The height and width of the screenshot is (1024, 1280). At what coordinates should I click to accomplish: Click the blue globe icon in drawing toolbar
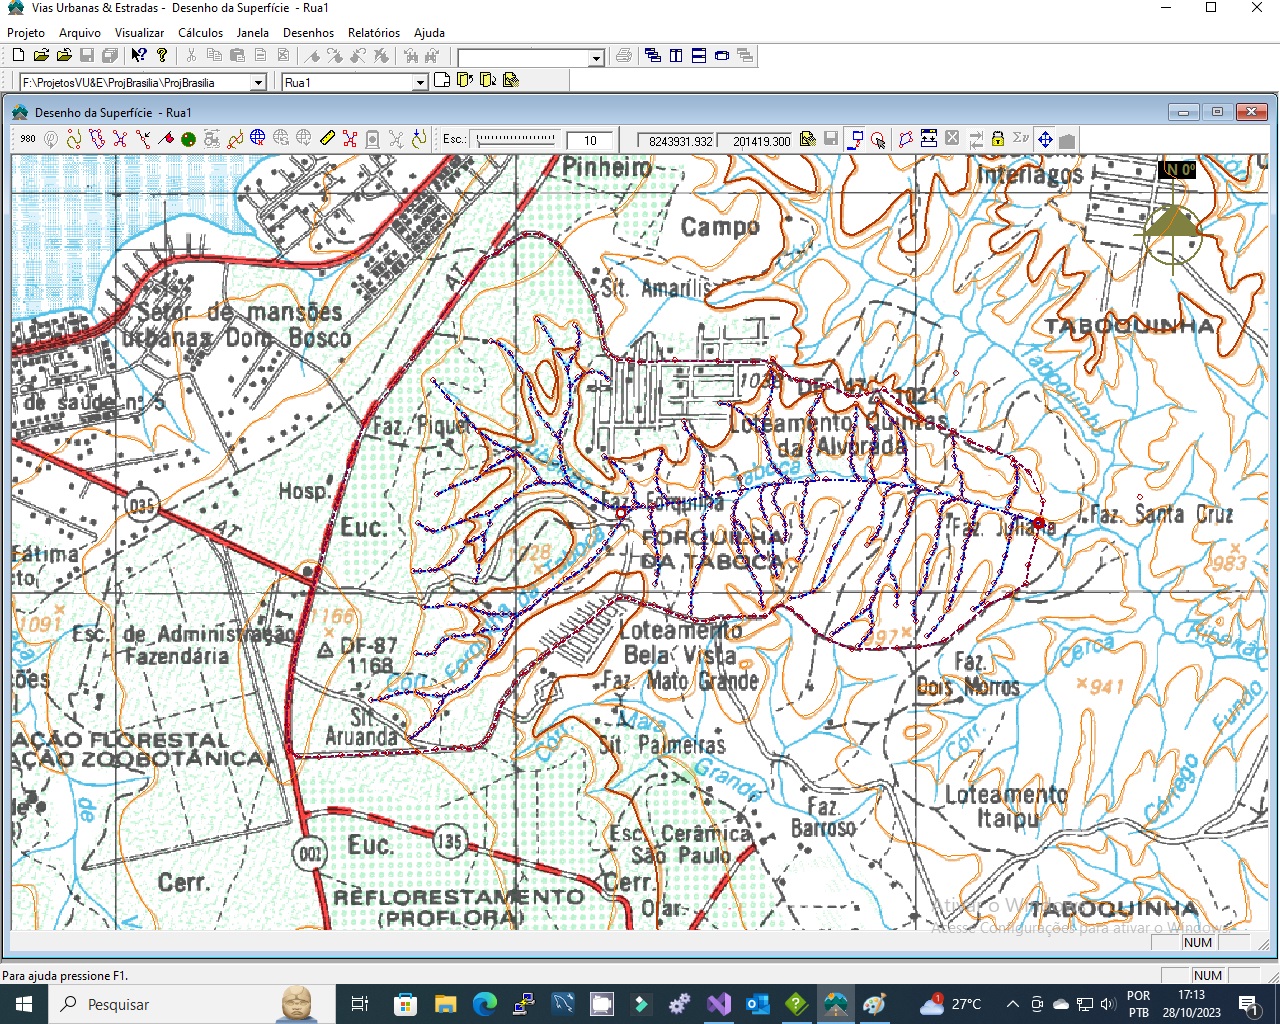pos(258,139)
